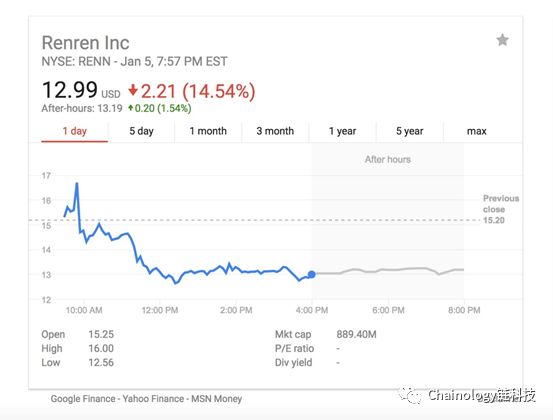Click the star icon to follow Renren
The height and width of the screenshot is (420, 553).
[x=502, y=40]
